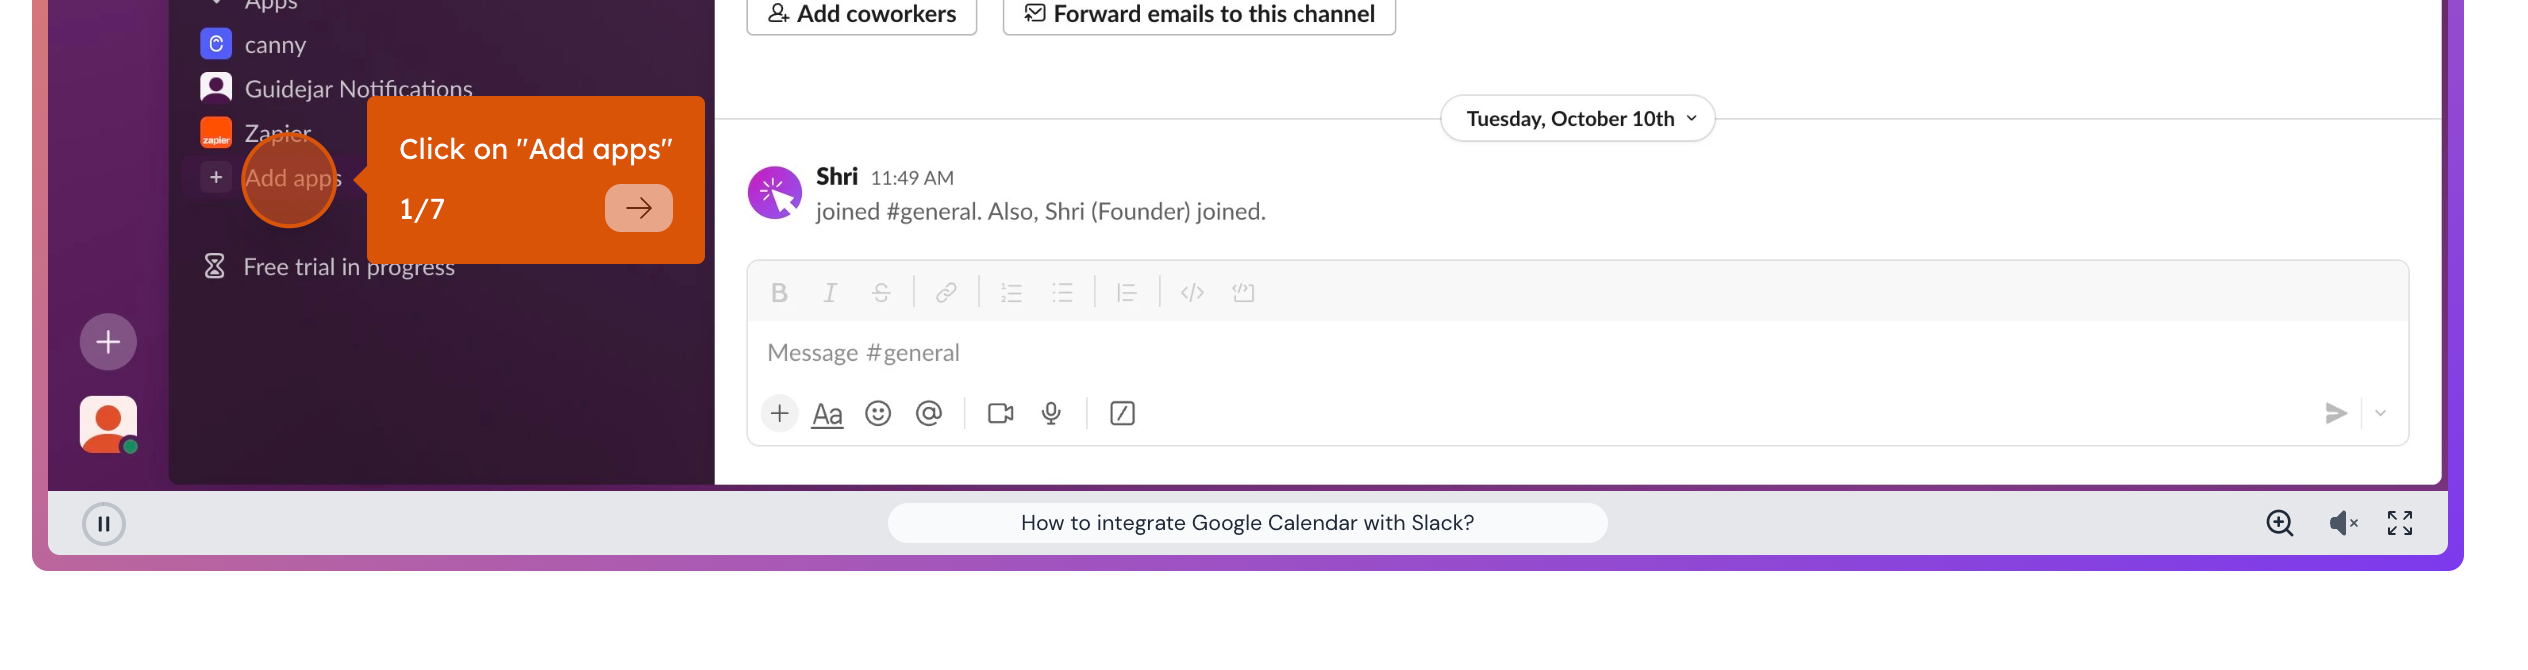Insert a code block

tap(1243, 293)
